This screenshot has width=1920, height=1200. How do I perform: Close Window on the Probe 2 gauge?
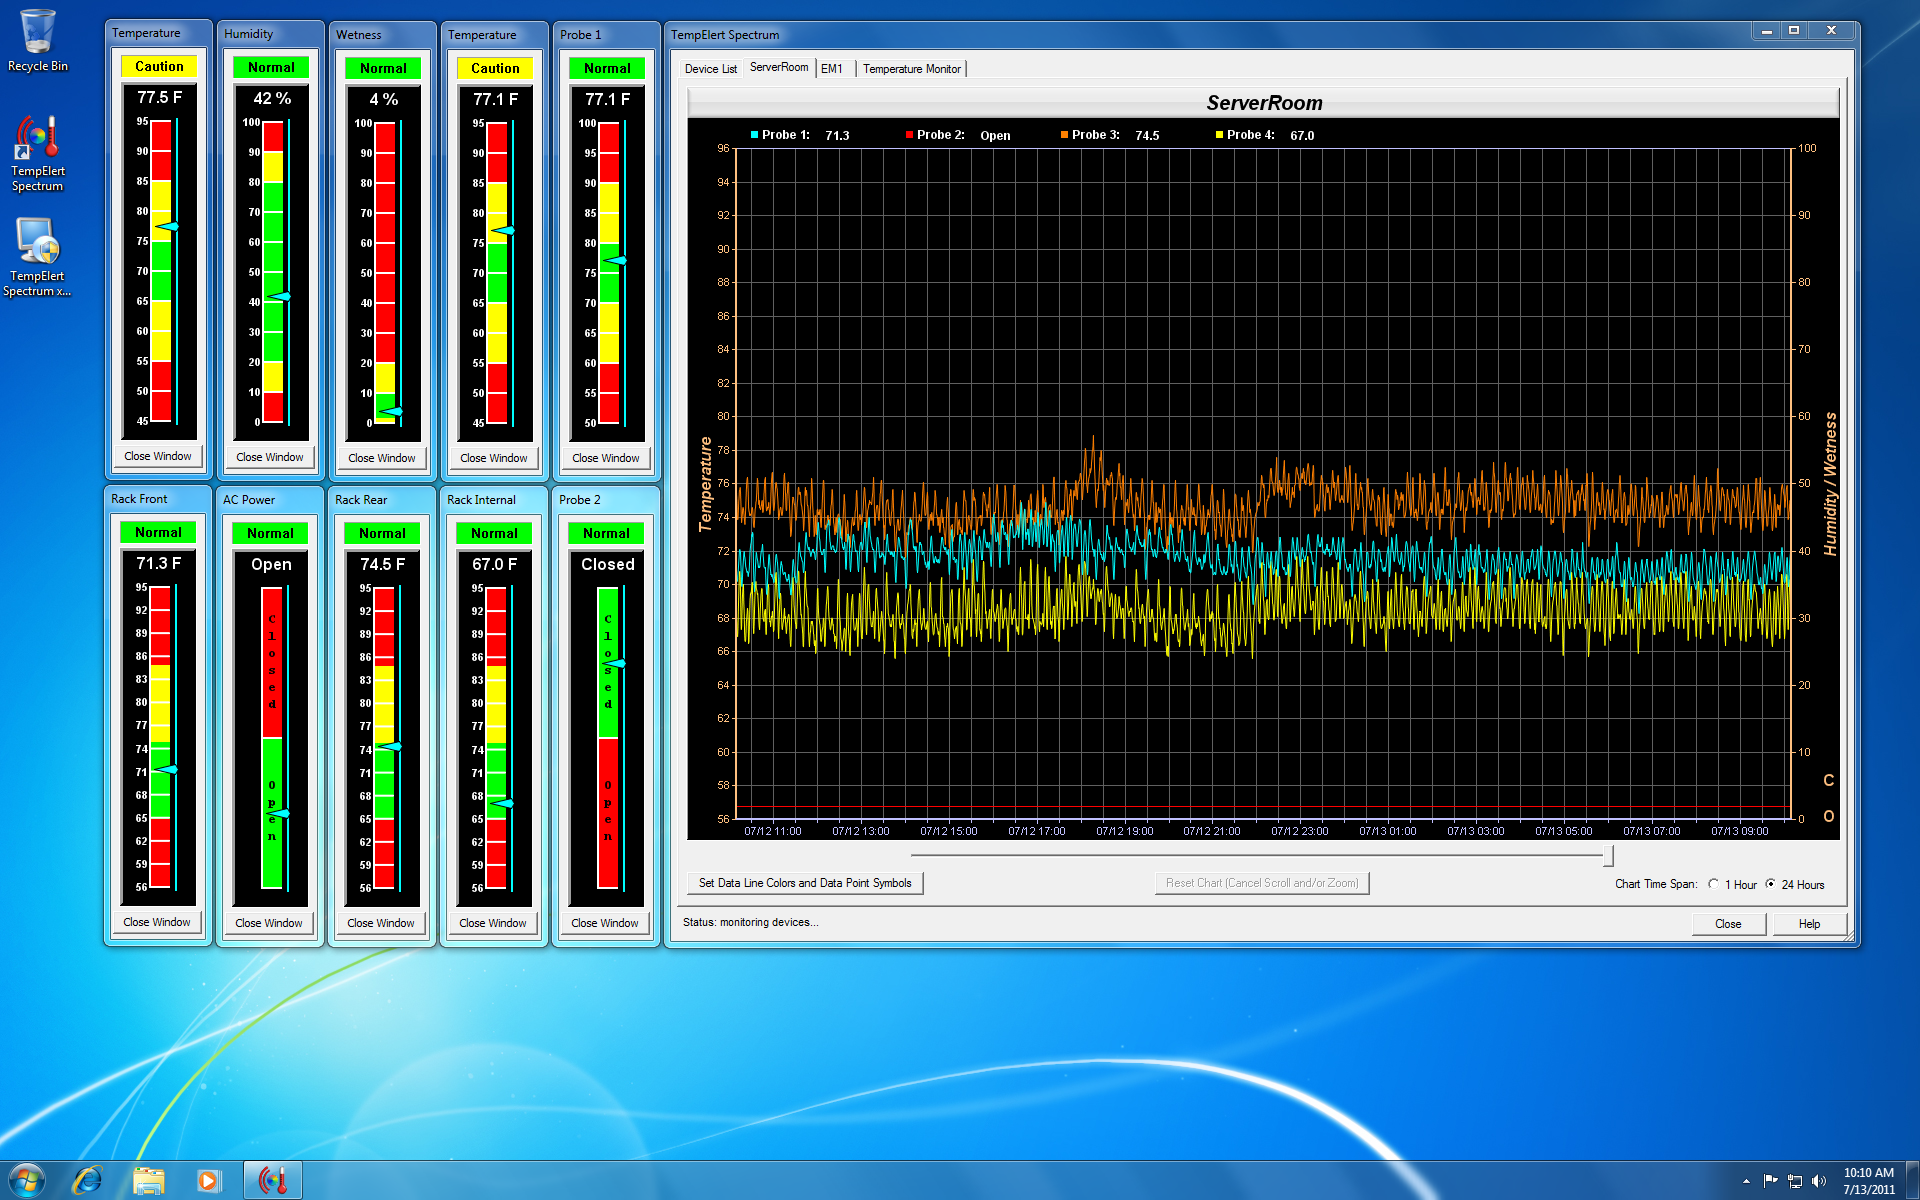click(605, 923)
